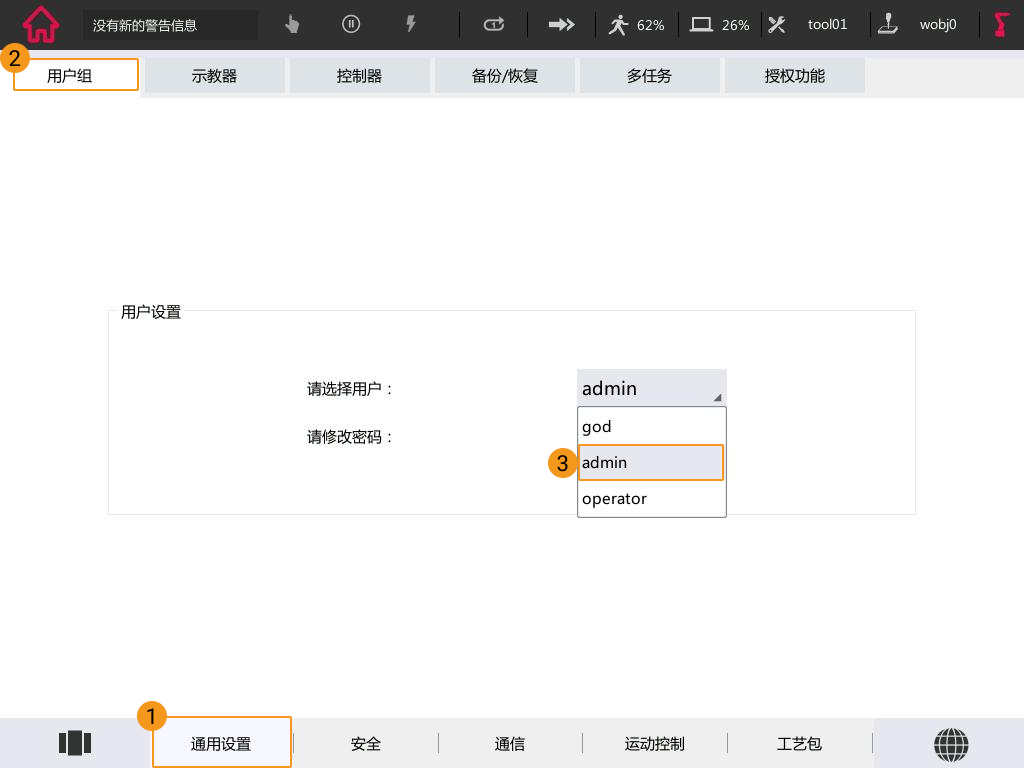Tap the hand manual-mode icon
This screenshot has height=768, width=1024.
(x=292, y=25)
